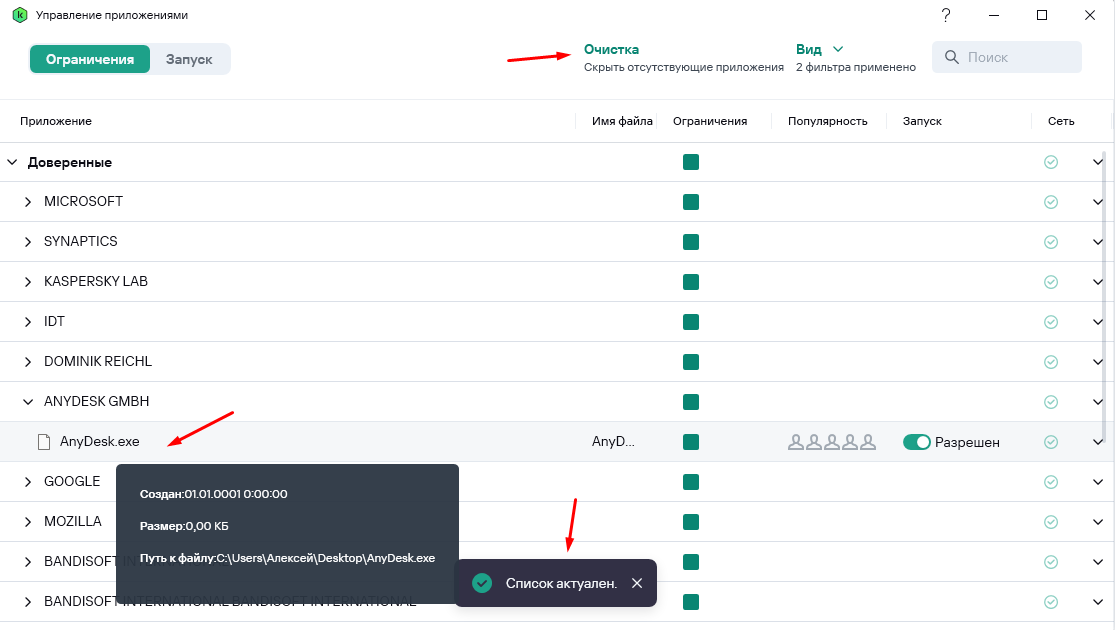Viewport: 1115px width, 630px height.
Task: Sort by the Популярность column header
Action: point(828,121)
